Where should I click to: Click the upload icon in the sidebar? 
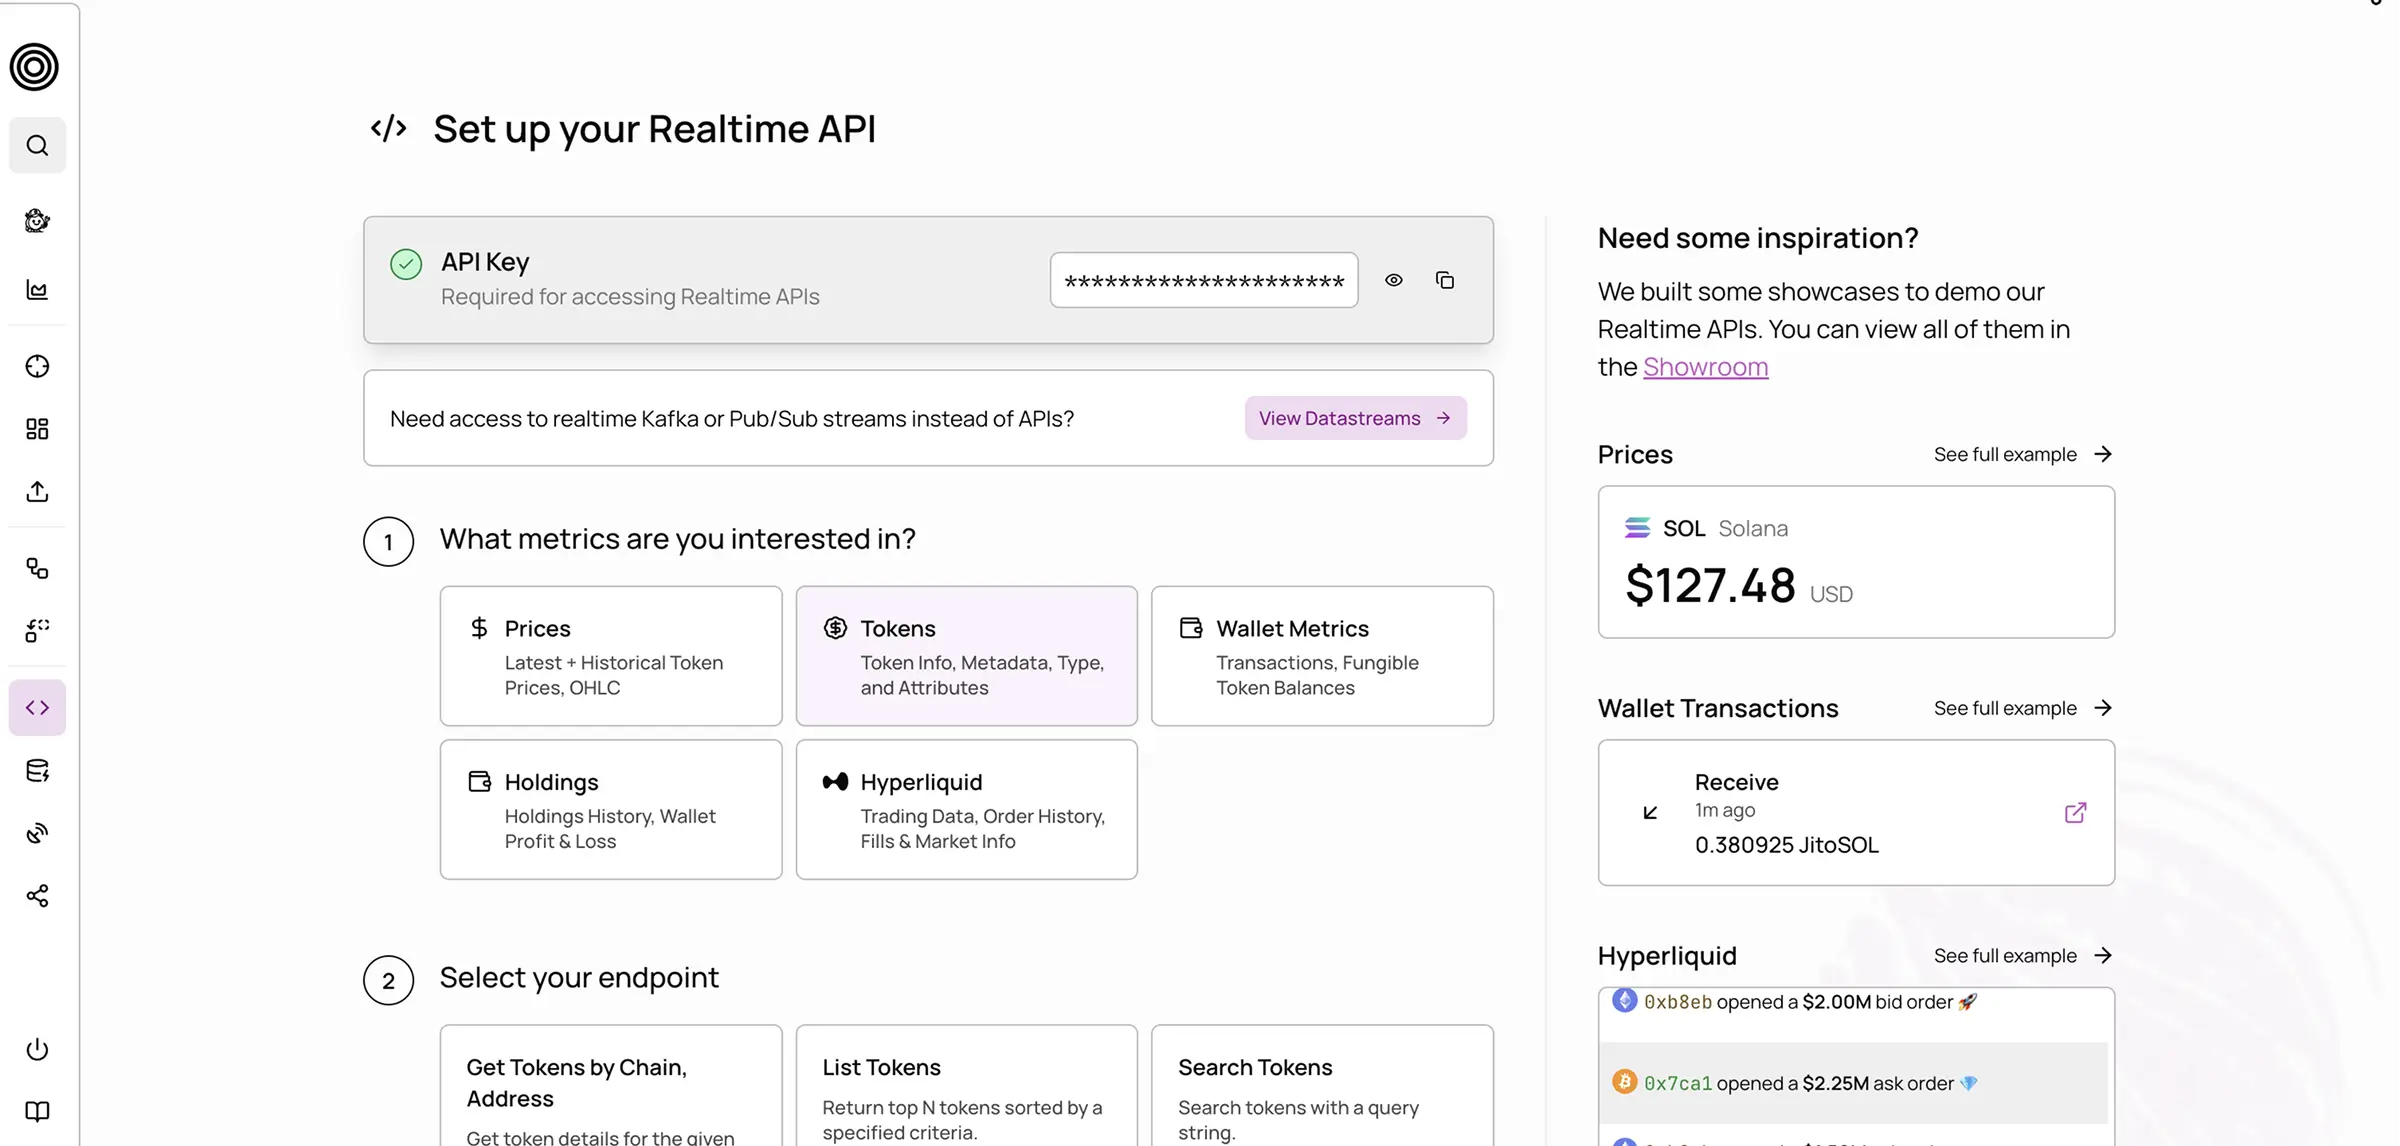click(37, 491)
